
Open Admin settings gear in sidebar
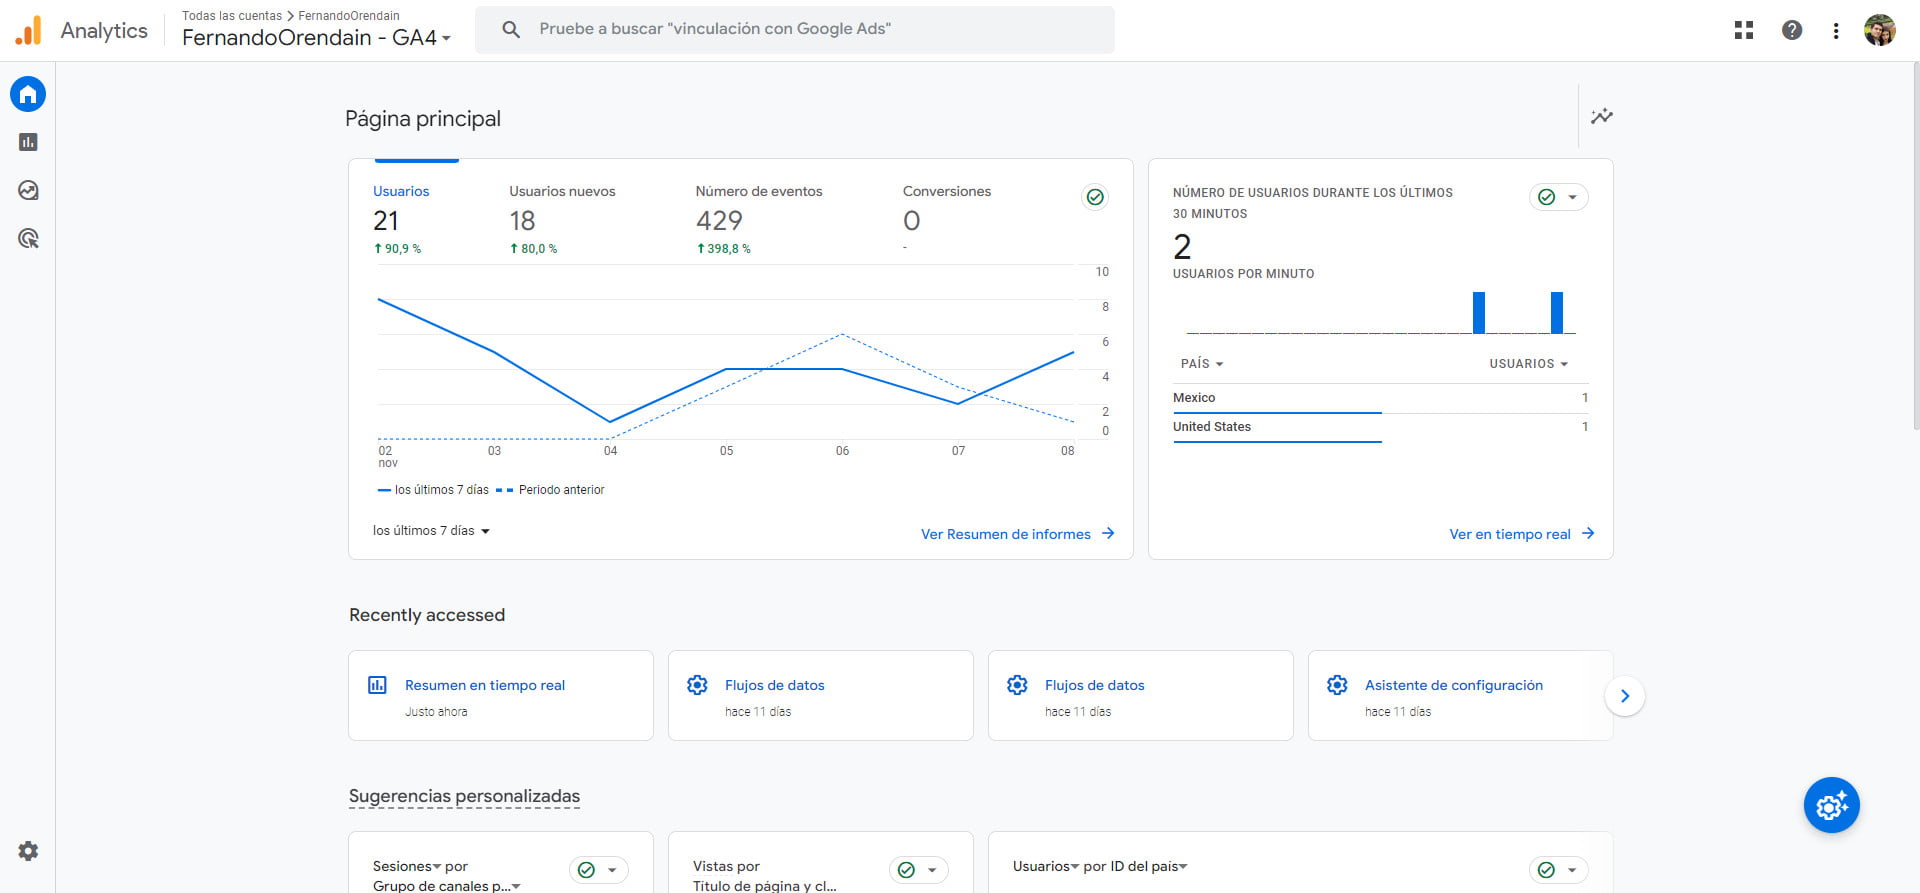(28, 851)
